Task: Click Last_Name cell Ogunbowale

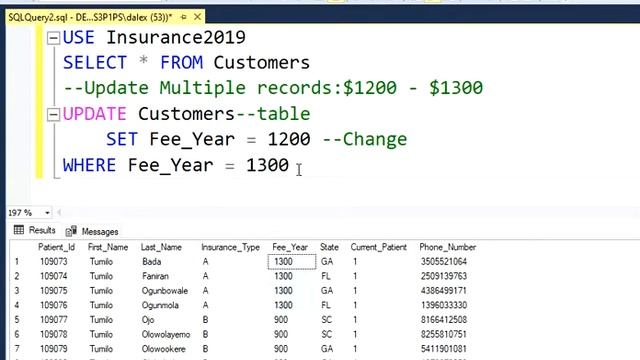Action: tap(165, 291)
